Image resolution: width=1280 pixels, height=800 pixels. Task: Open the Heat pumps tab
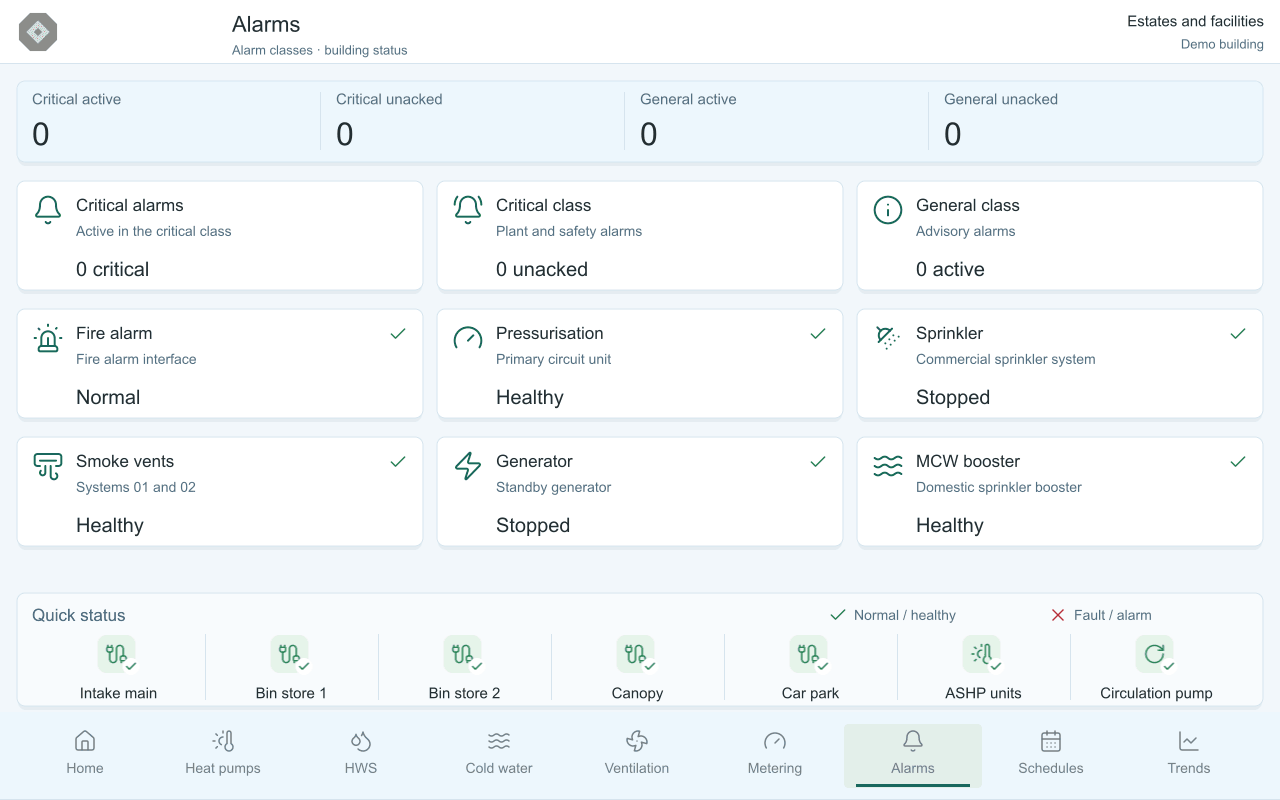tap(223, 754)
